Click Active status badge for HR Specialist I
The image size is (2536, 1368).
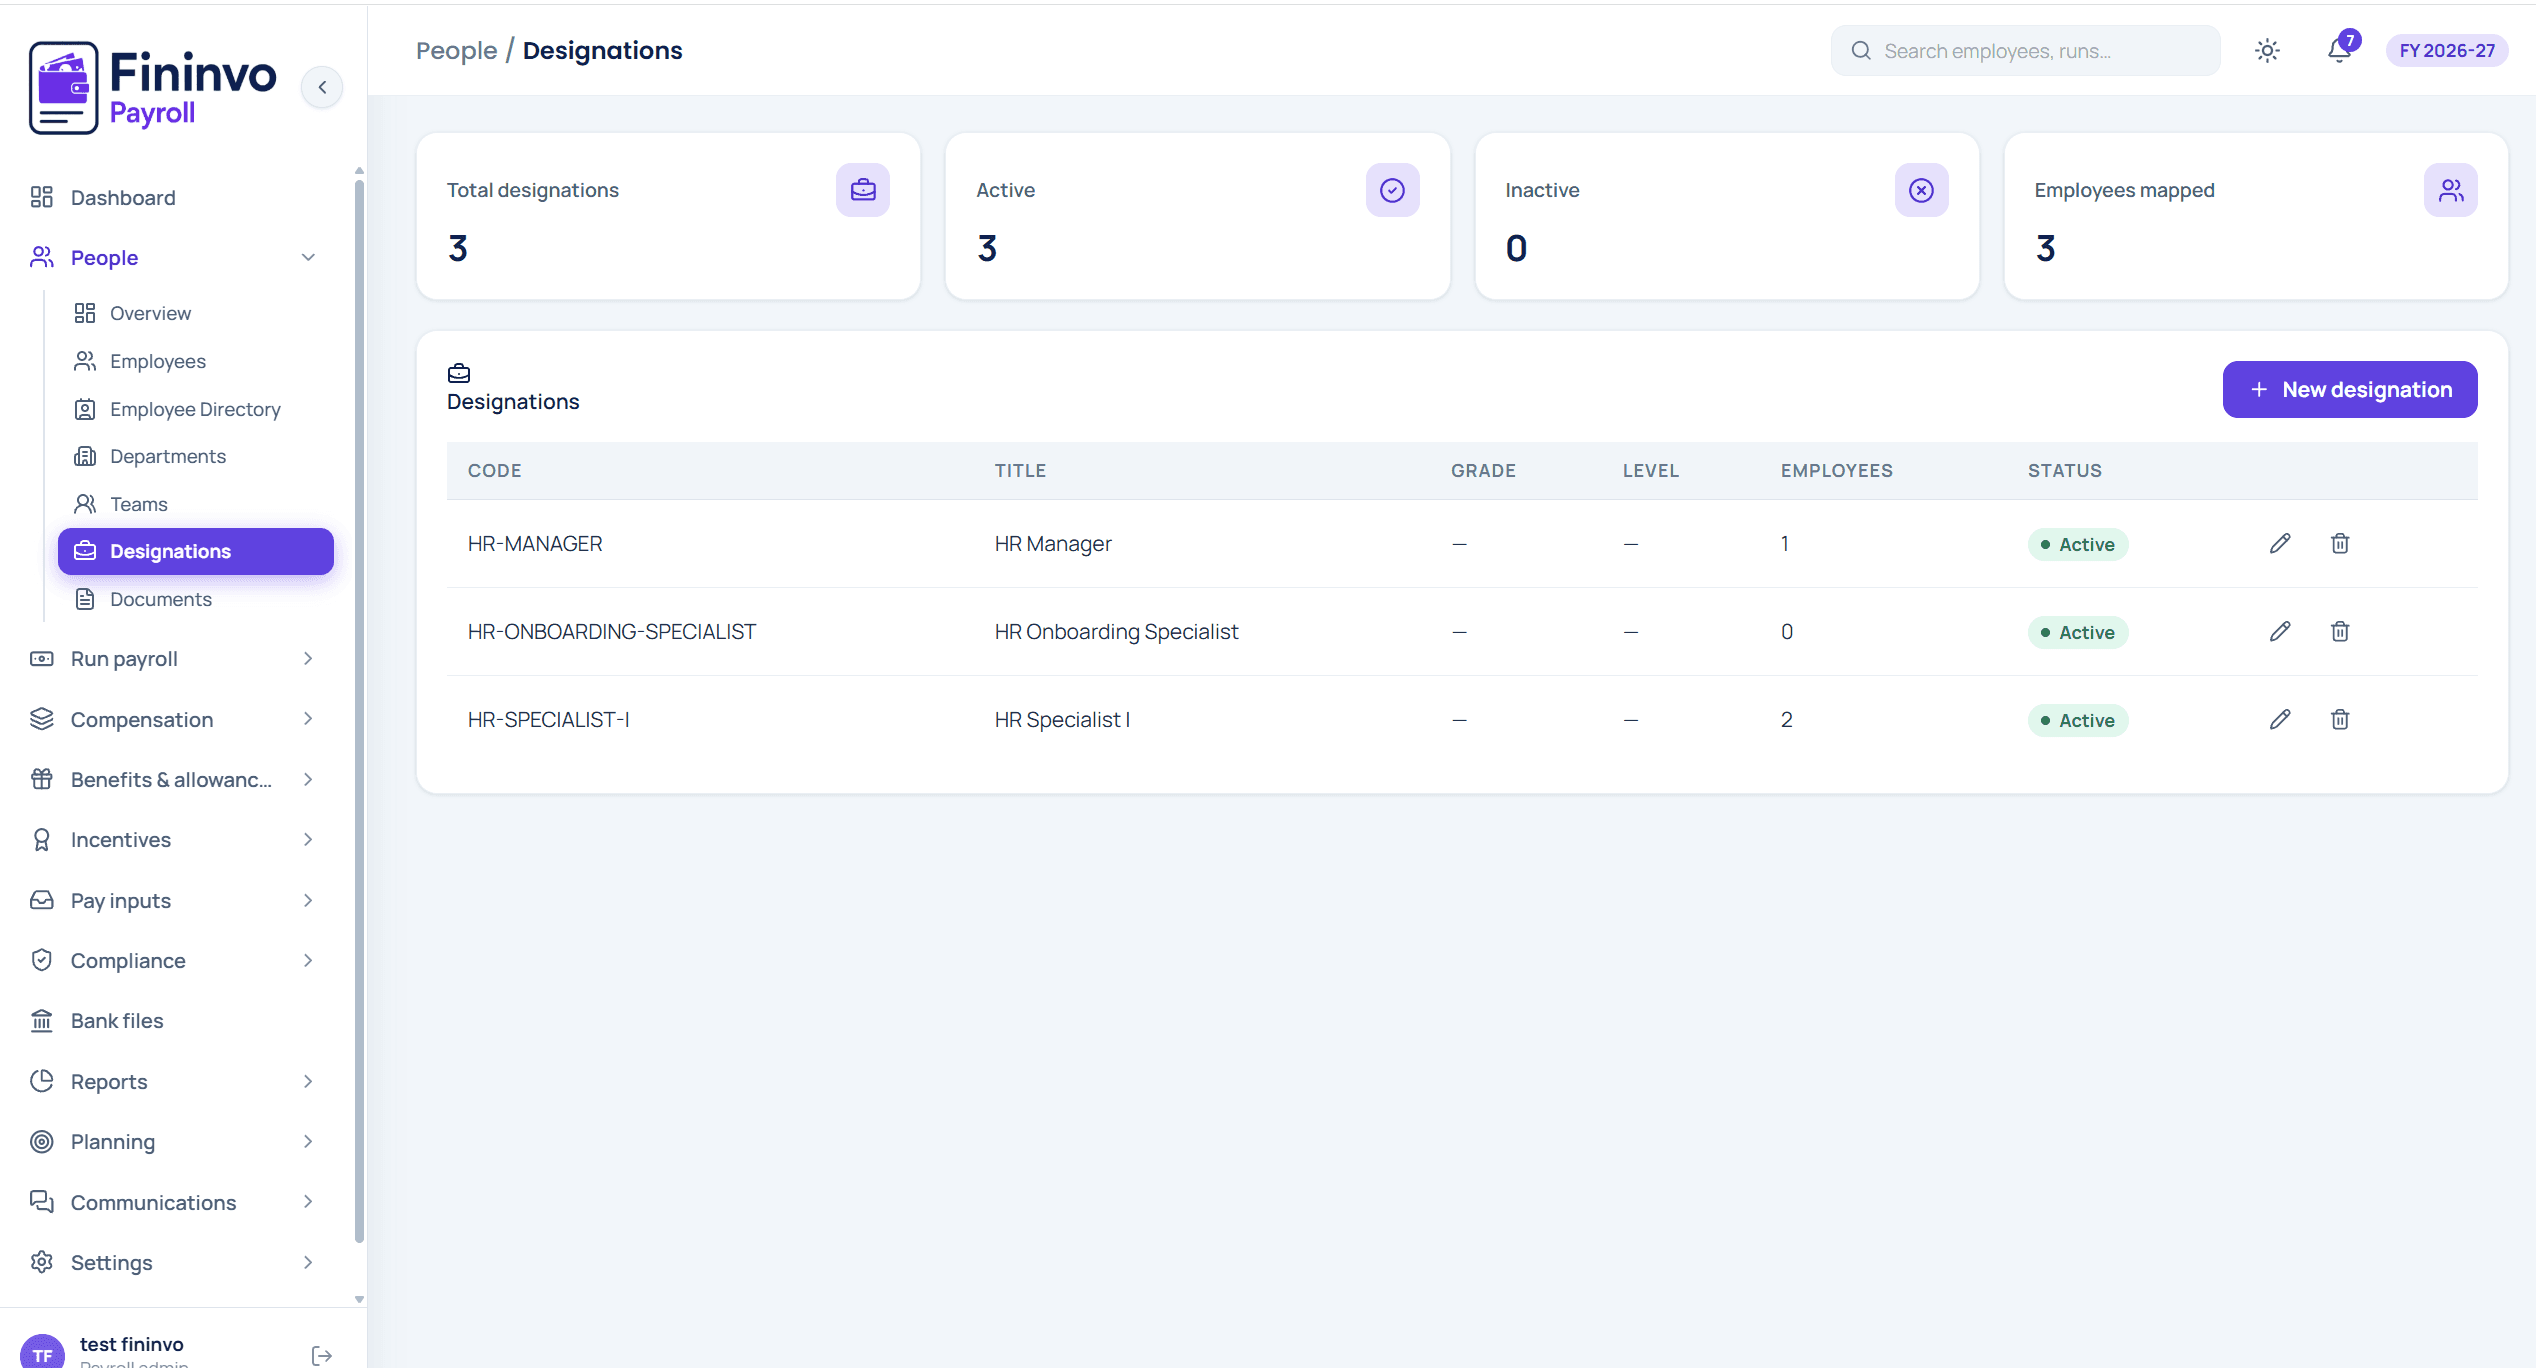click(2078, 720)
